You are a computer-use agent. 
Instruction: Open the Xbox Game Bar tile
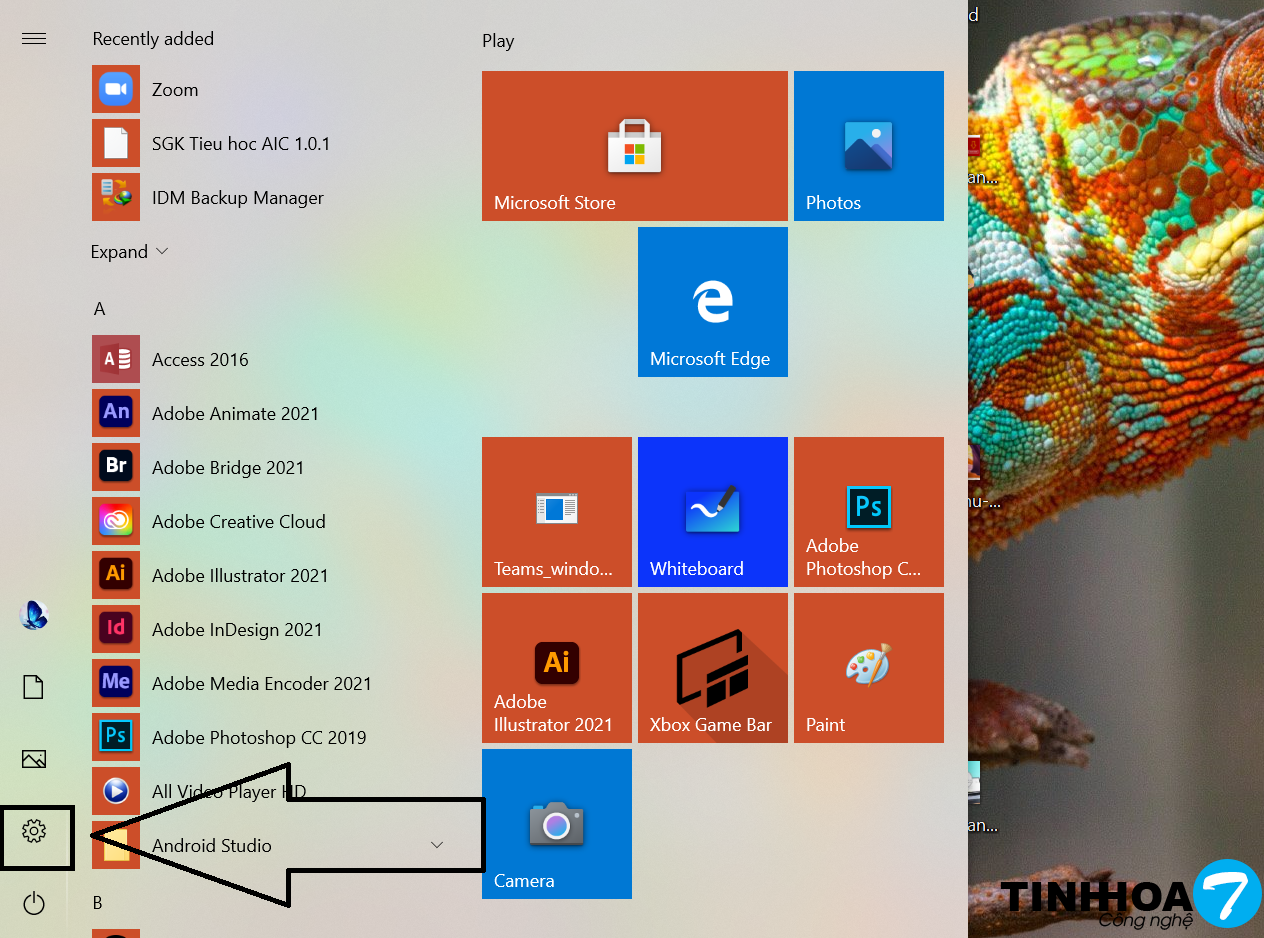(712, 668)
